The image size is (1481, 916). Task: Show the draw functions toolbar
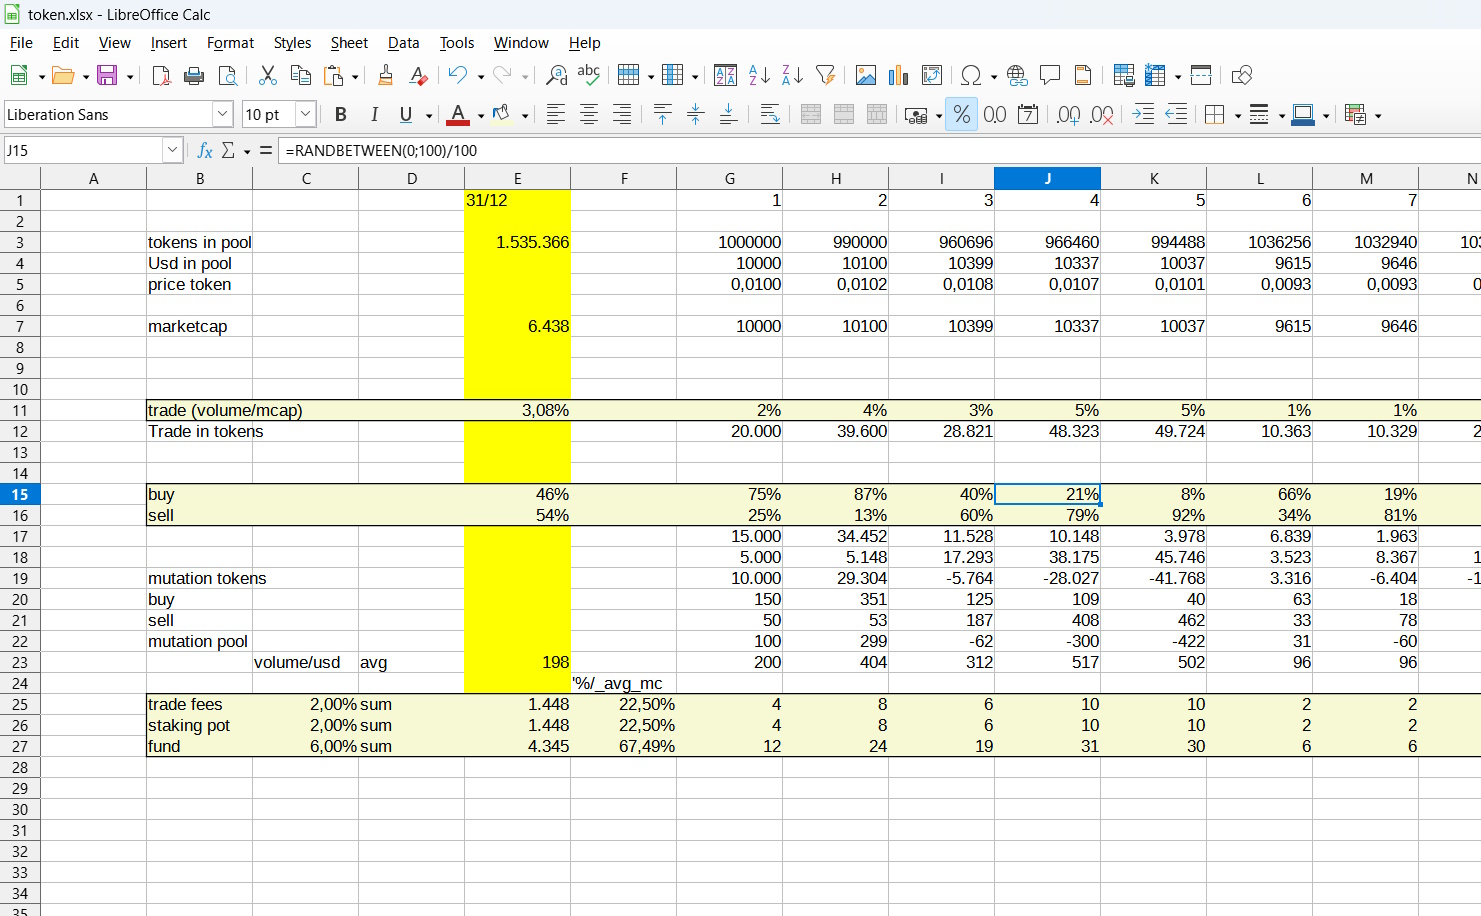click(x=1242, y=75)
